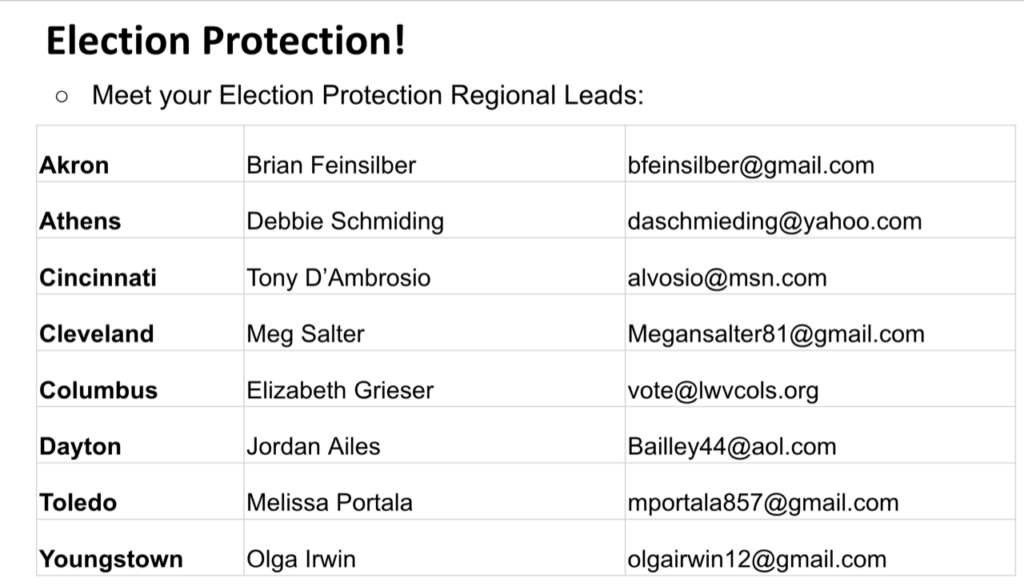Select the Melissa Portala name cell
Screen dimensions: 1024x586
[x=329, y=502]
